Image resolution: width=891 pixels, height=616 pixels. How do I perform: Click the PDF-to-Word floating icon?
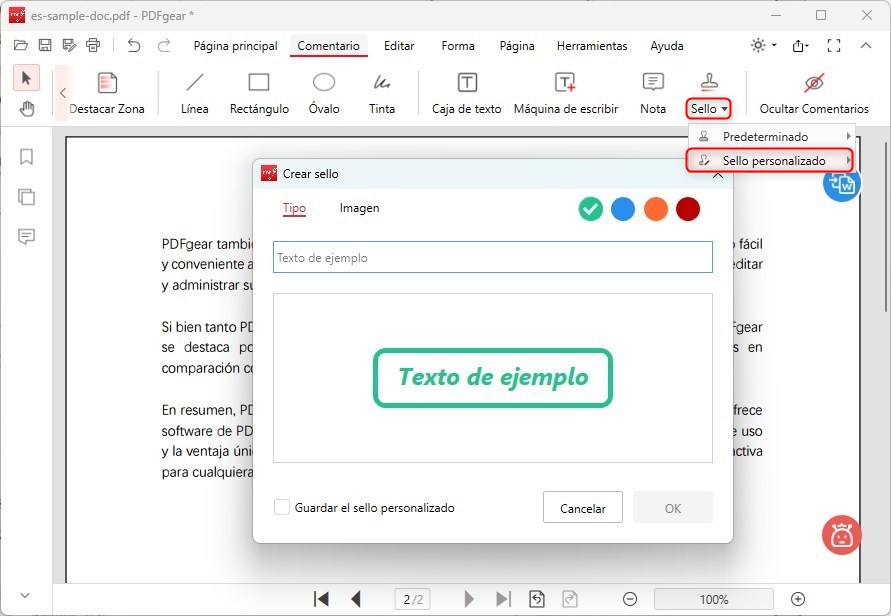tap(842, 184)
